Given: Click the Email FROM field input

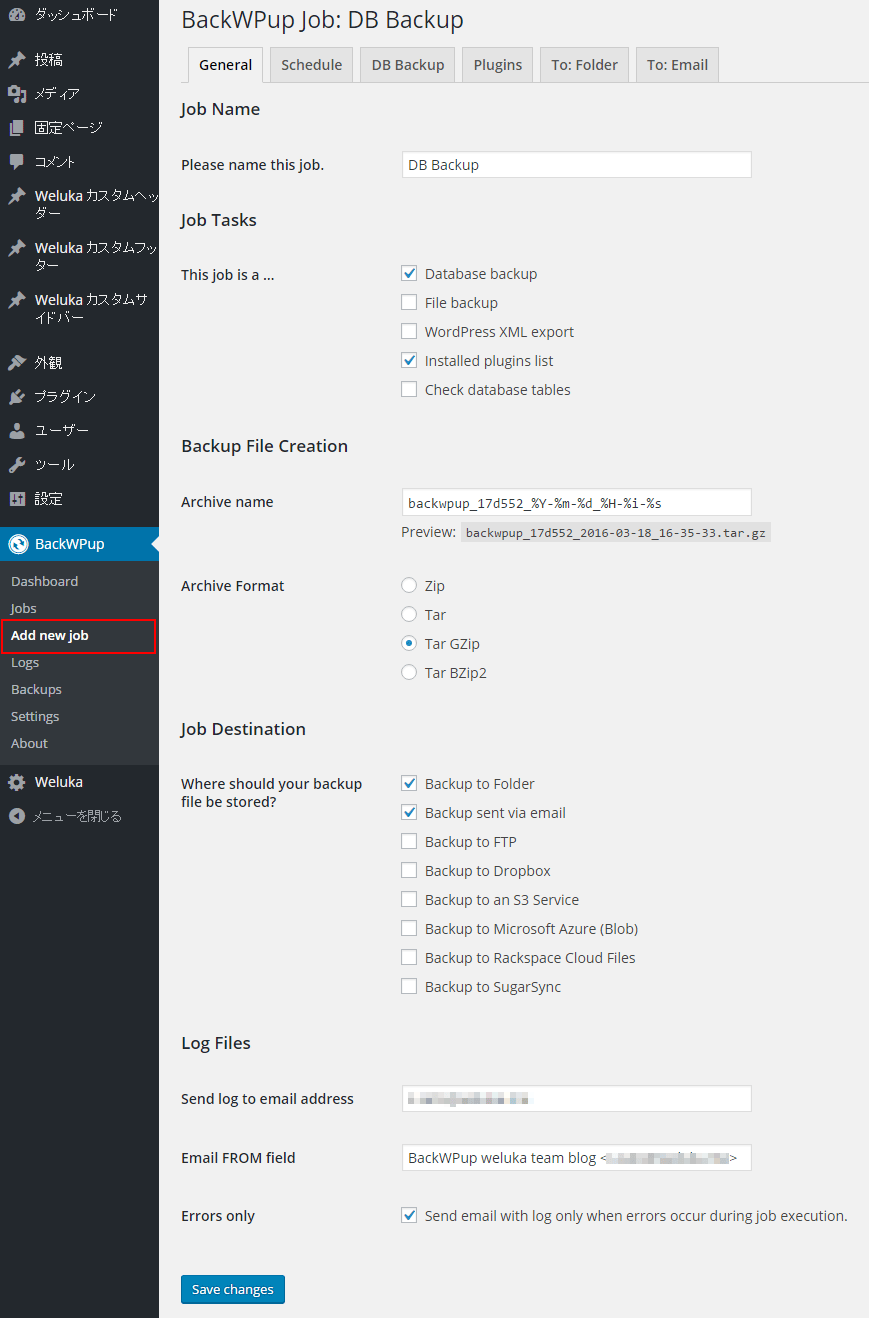Looking at the screenshot, I should [576, 1157].
